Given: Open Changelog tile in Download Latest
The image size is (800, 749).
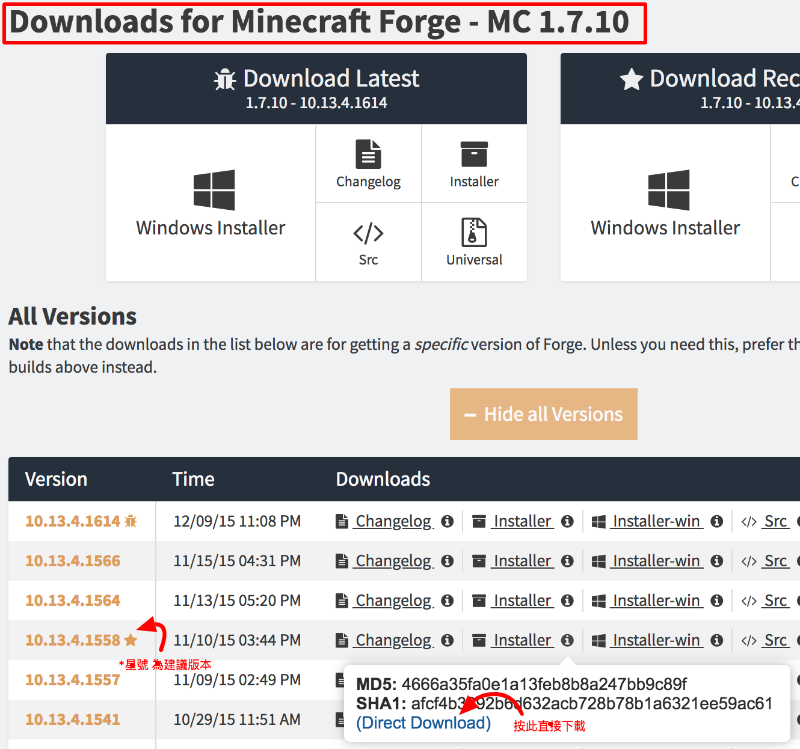Looking at the screenshot, I should pyautogui.click(x=368, y=163).
